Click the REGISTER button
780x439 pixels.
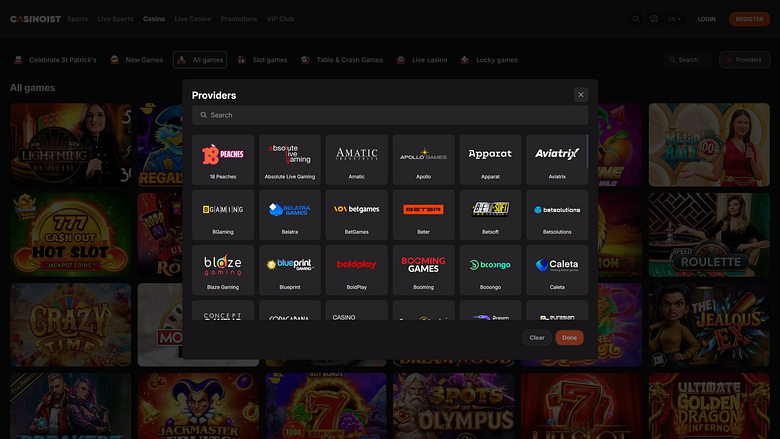tap(749, 19)
